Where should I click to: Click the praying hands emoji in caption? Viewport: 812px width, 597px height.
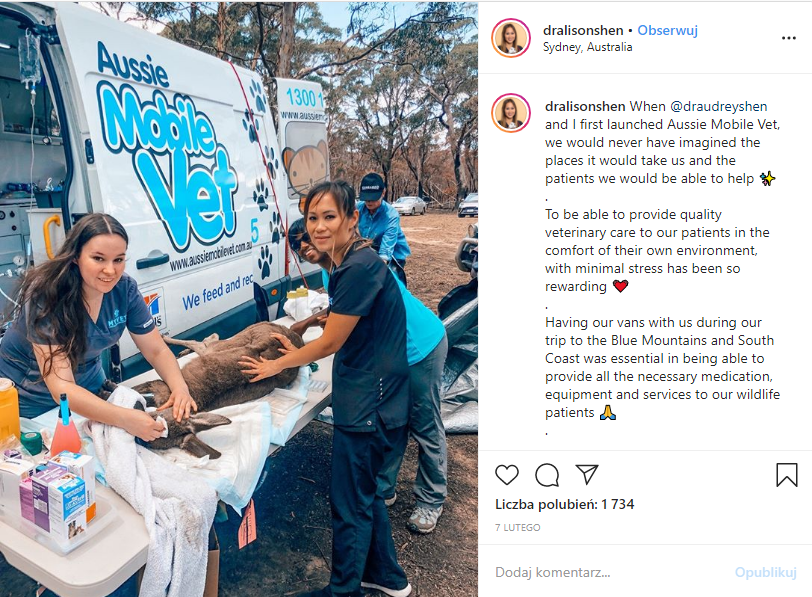point(607,413)
